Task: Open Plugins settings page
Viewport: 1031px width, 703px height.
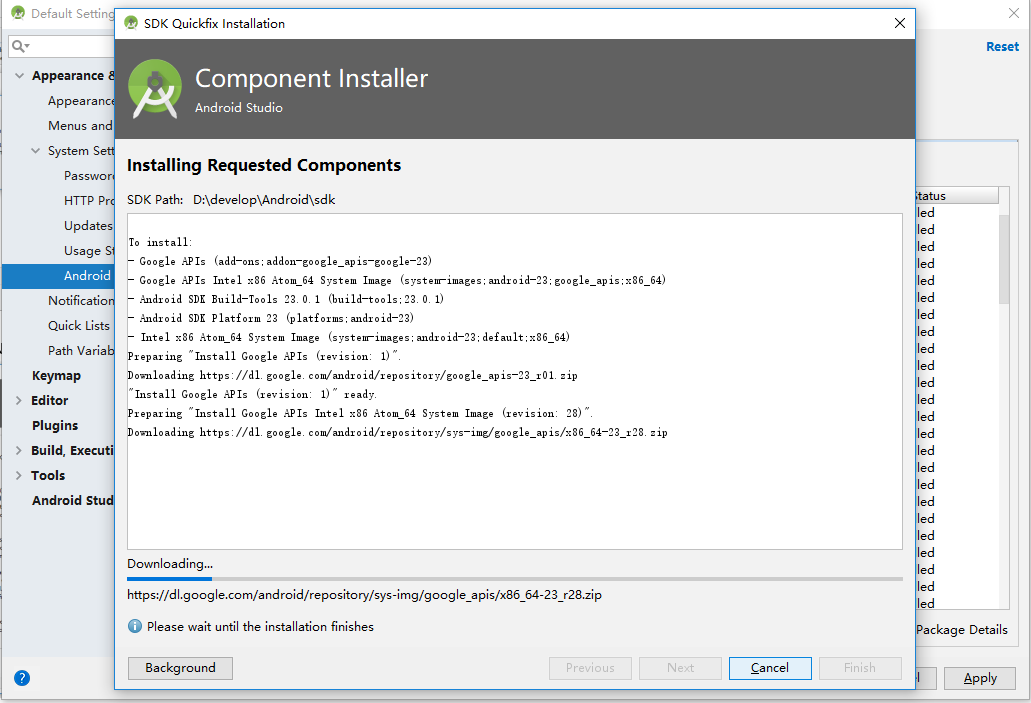Action: coord(54,426)
